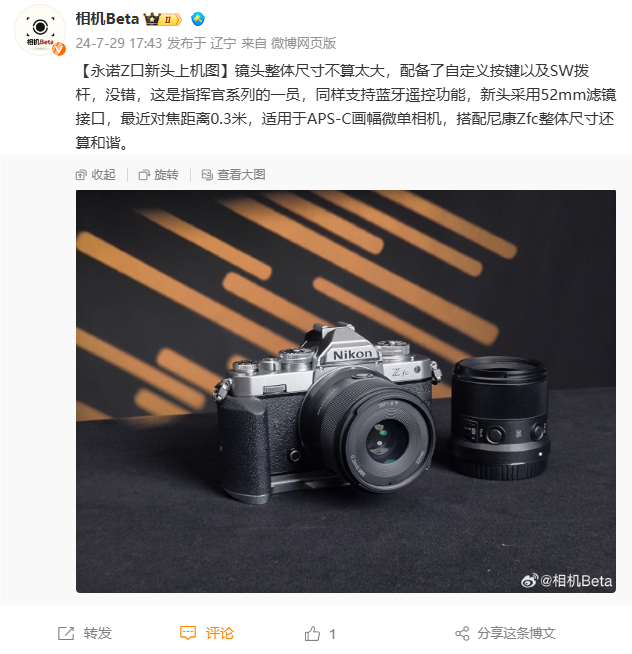The height and width of the screenshot is (654, 632).
Task: Click the Nikon camera photo
Action: click(x=346, y=391)
